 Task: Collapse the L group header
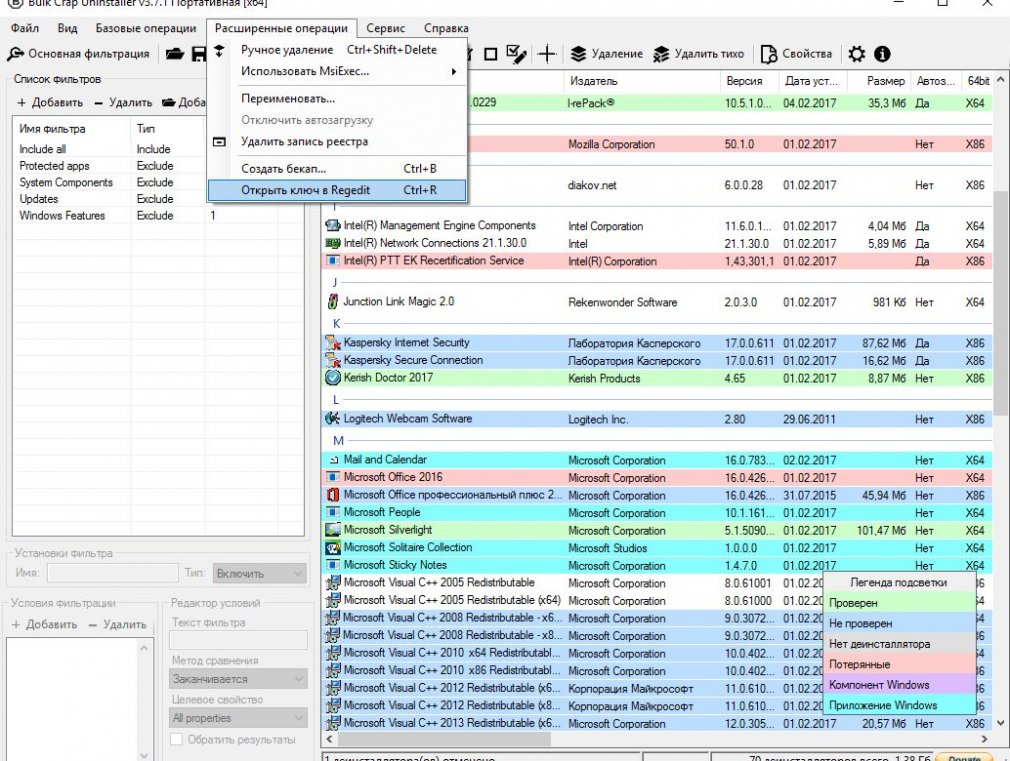point(336,400)
